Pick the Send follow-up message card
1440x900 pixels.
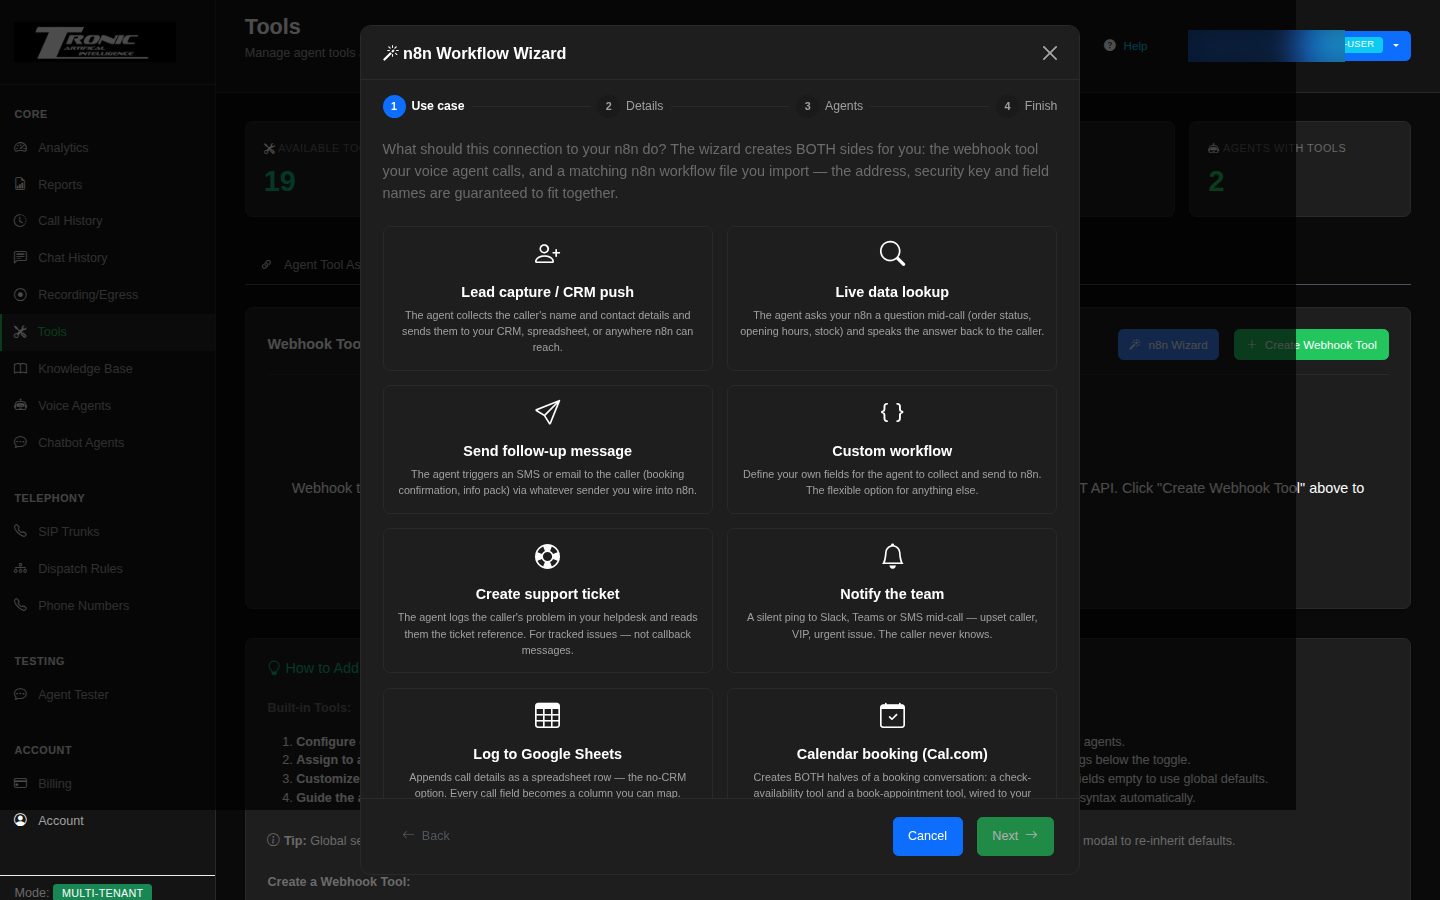[547, 450]
